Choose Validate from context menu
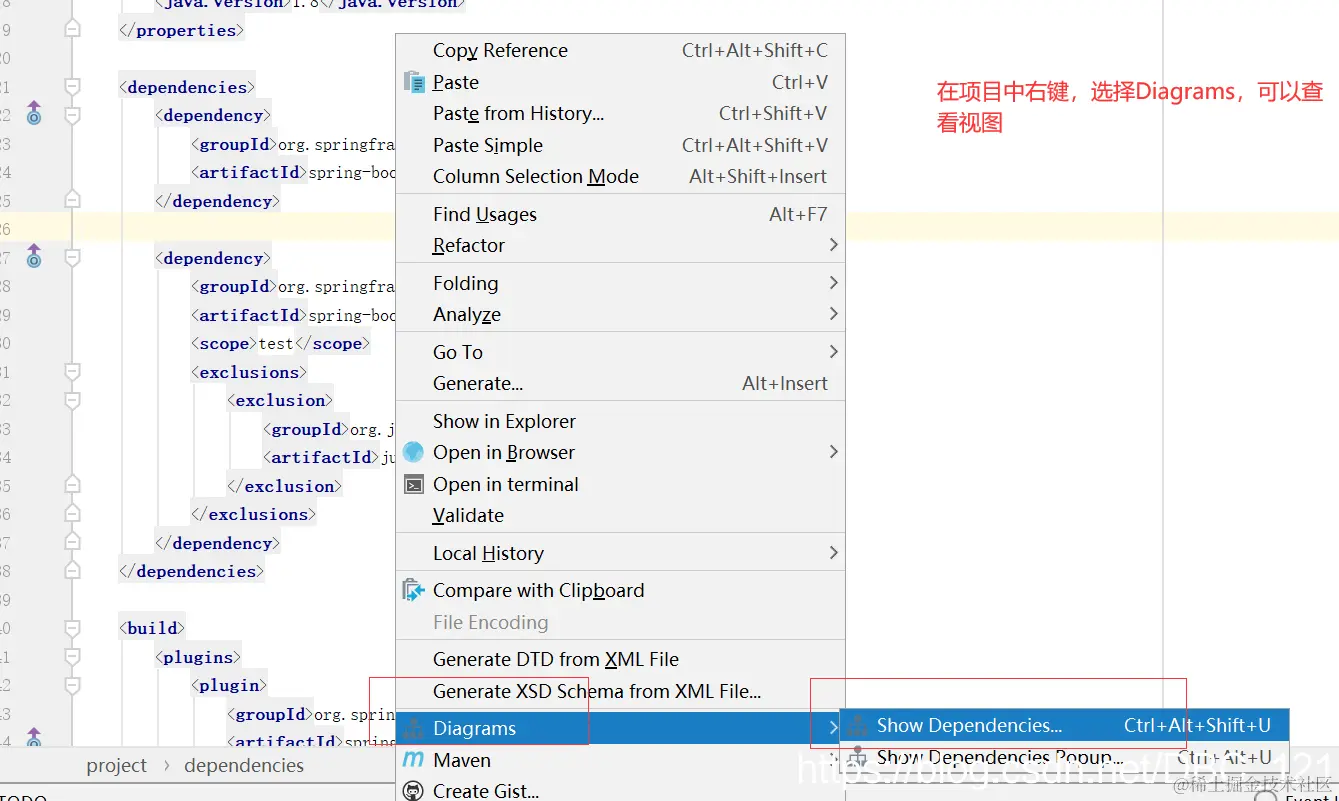This screenshot has width=1339, height=801. [x=621, y=515]
